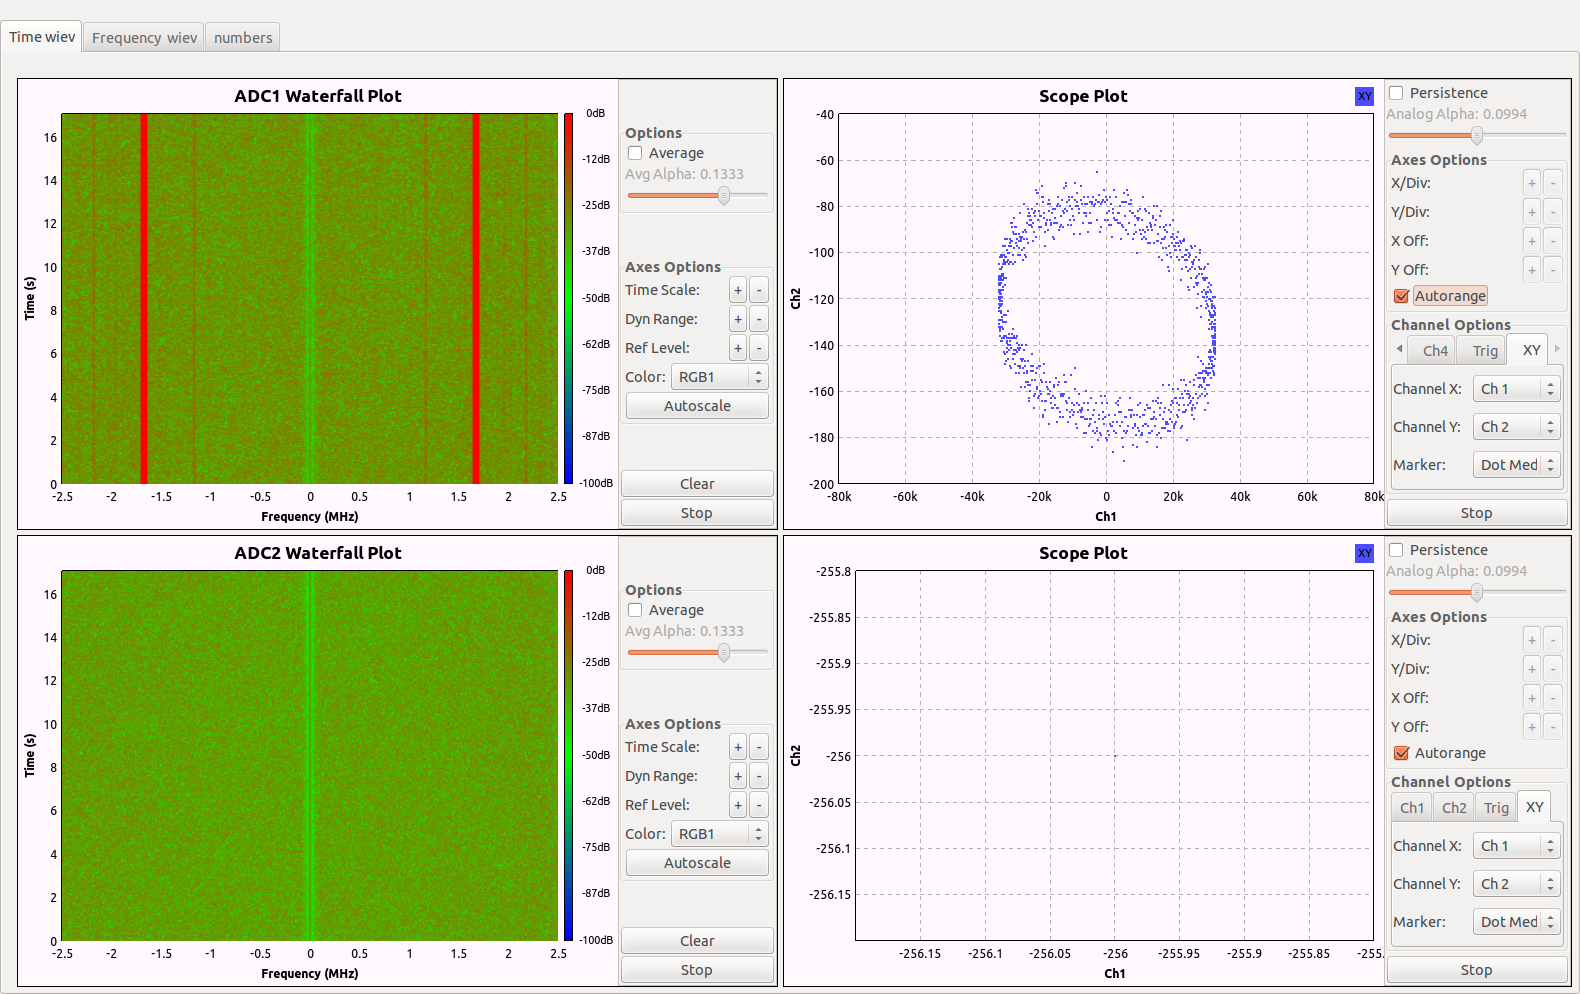Image resolution: width=1580 pixels, height=994 pixels.
Task: Click Clear under ADC1 waterfall options
Action: click(x=697, y=484)
